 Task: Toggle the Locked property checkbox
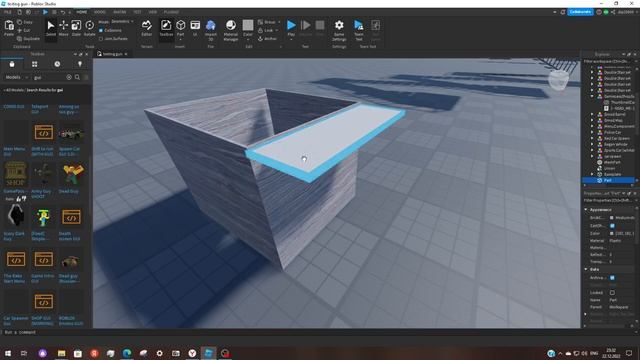612,293
